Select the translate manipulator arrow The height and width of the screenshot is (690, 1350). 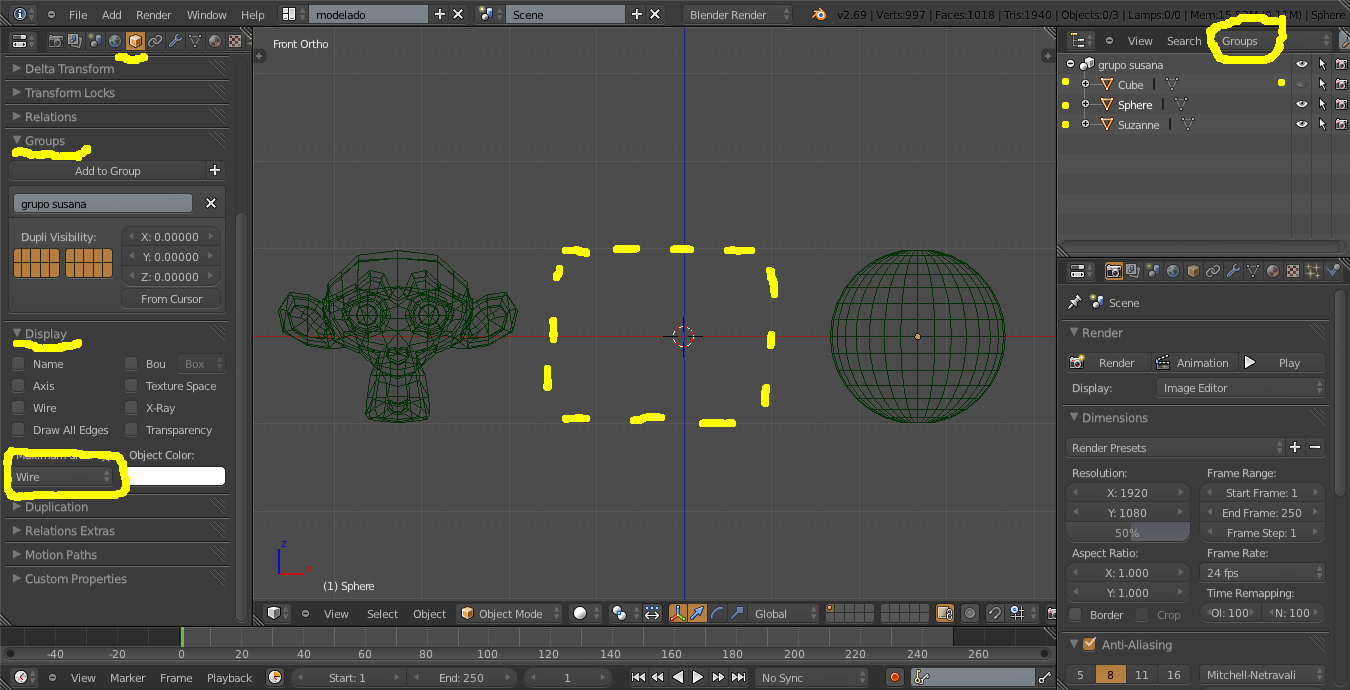point(697,613)
